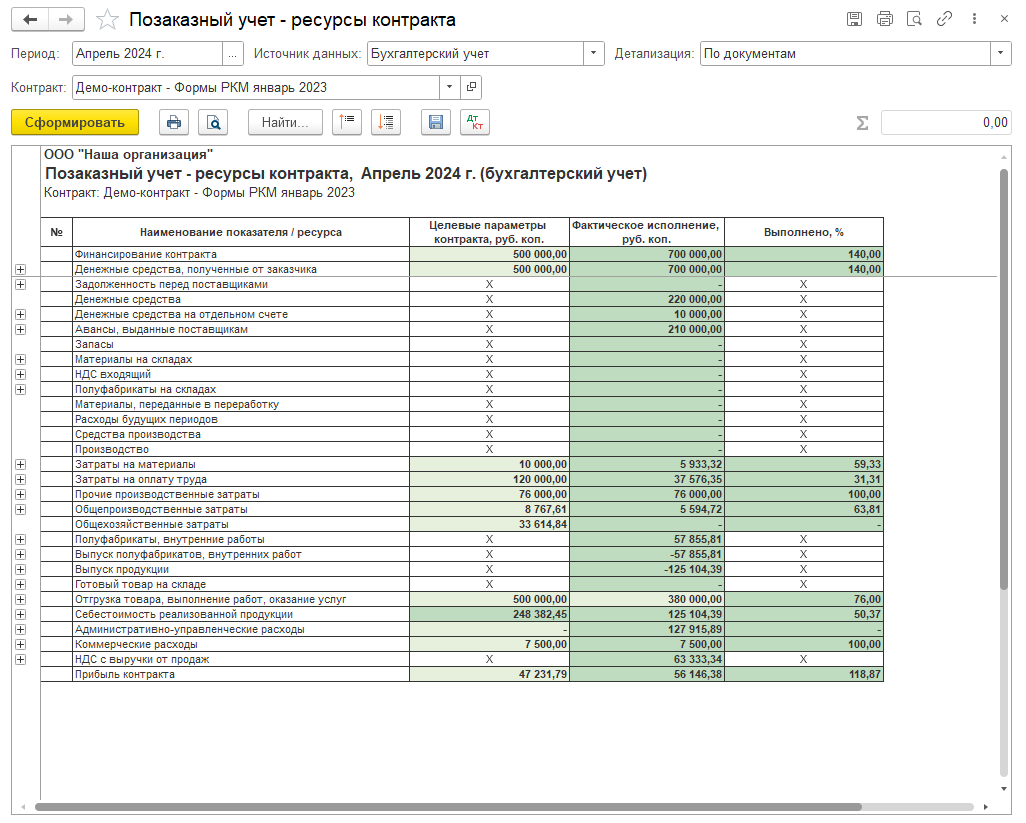Image resolution: width=1026 pixels, height=823 pixels.
Task: Click the sigma sum icon
Action: click(862, 123)
